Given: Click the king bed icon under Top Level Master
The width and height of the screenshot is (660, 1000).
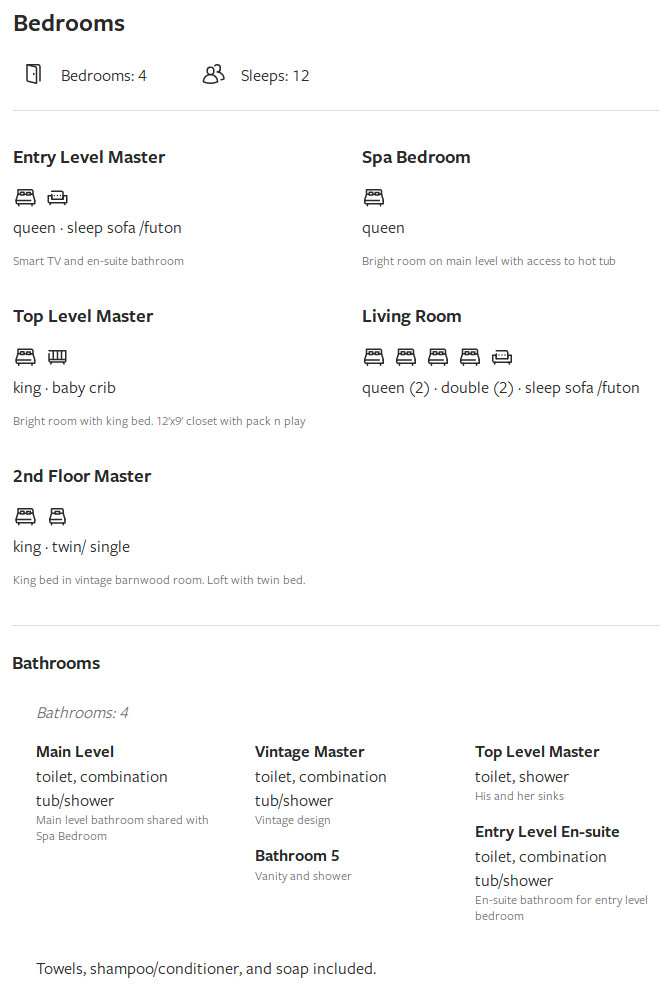Looking at the screenshot, I should [x=26, y=357].
